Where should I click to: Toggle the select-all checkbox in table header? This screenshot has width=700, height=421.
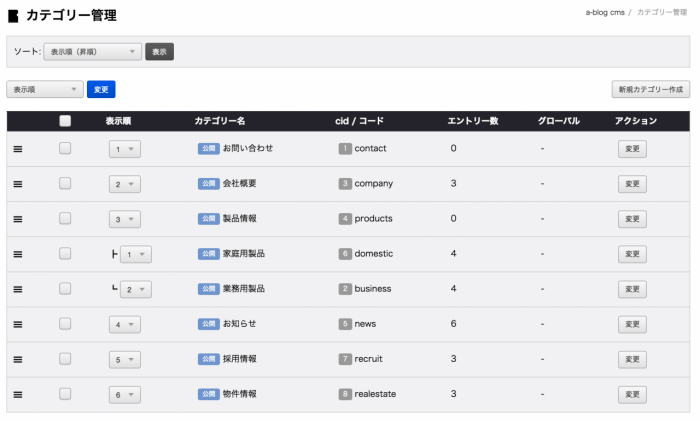point(65,121)
